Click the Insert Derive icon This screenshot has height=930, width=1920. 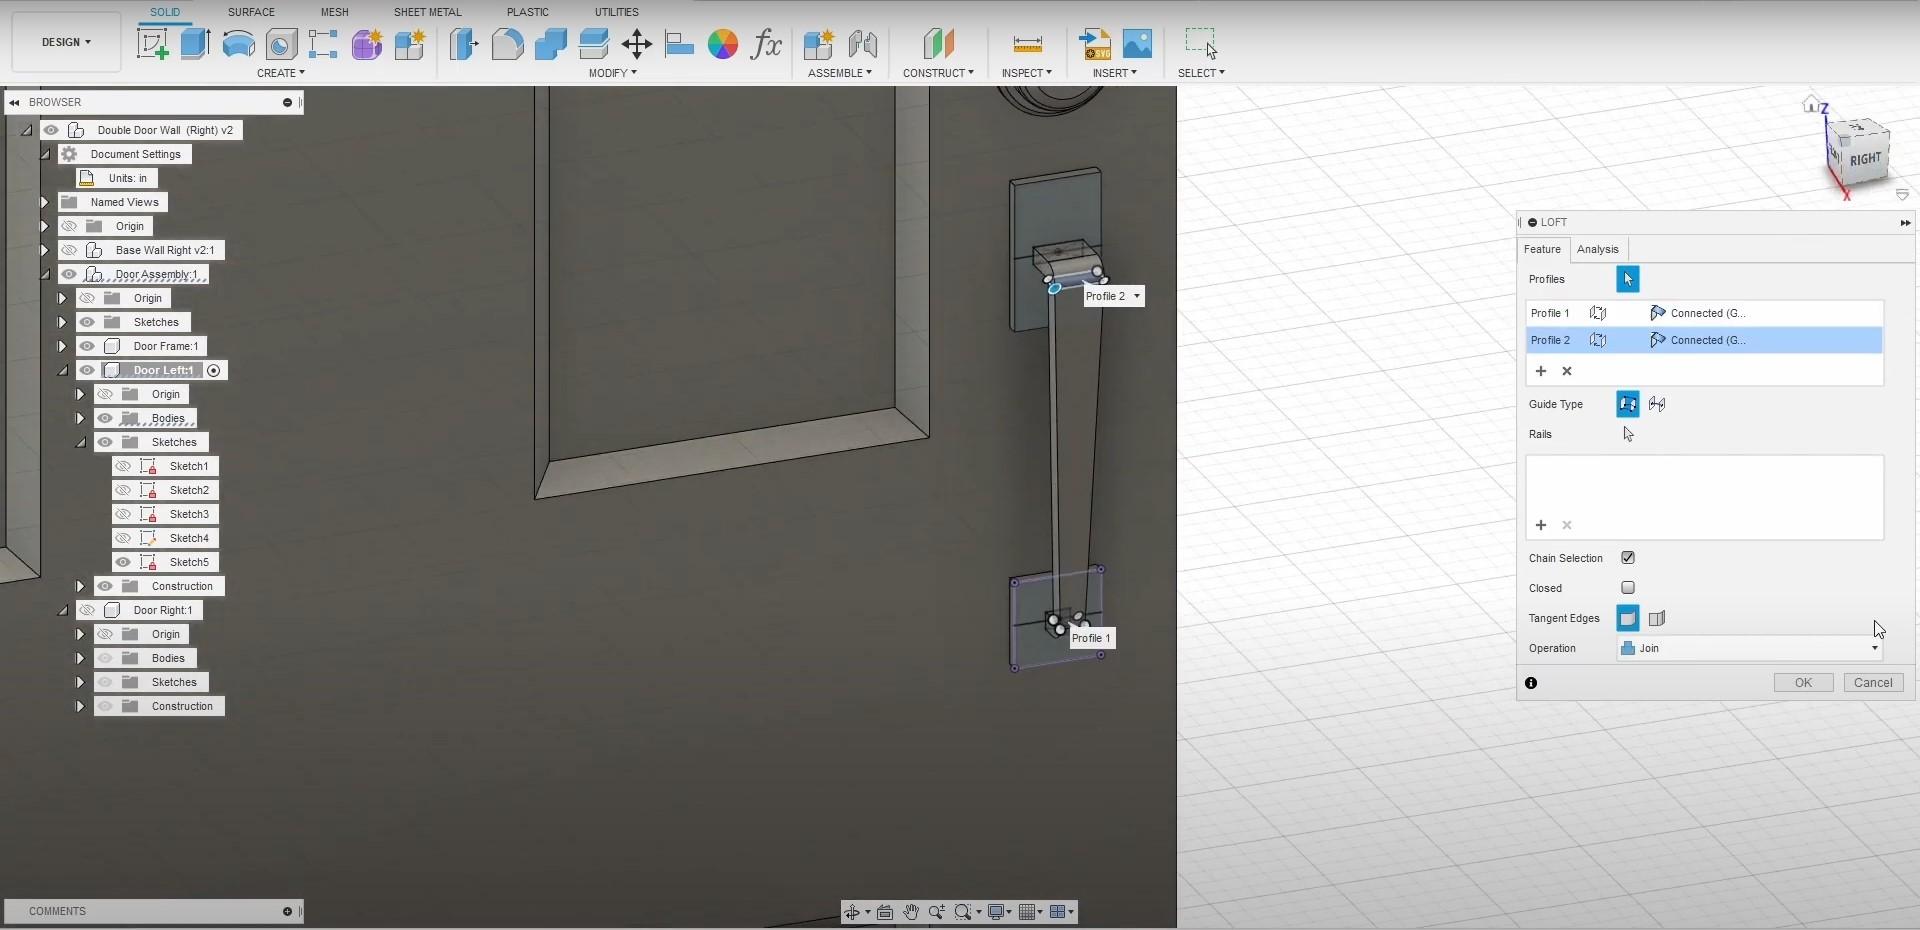click(x=1095, y=44)
